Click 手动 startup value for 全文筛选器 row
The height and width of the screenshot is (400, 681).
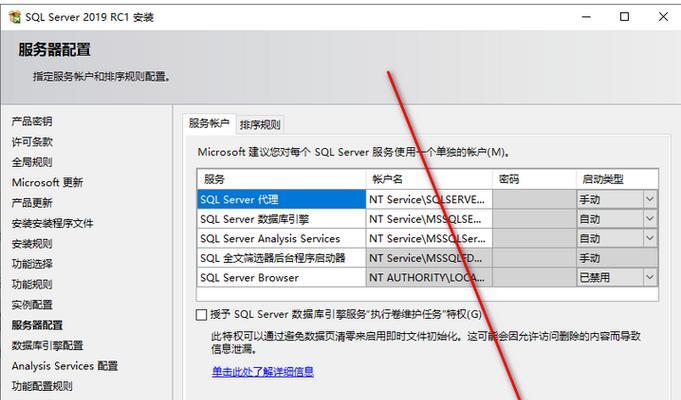tap(617, 258)
